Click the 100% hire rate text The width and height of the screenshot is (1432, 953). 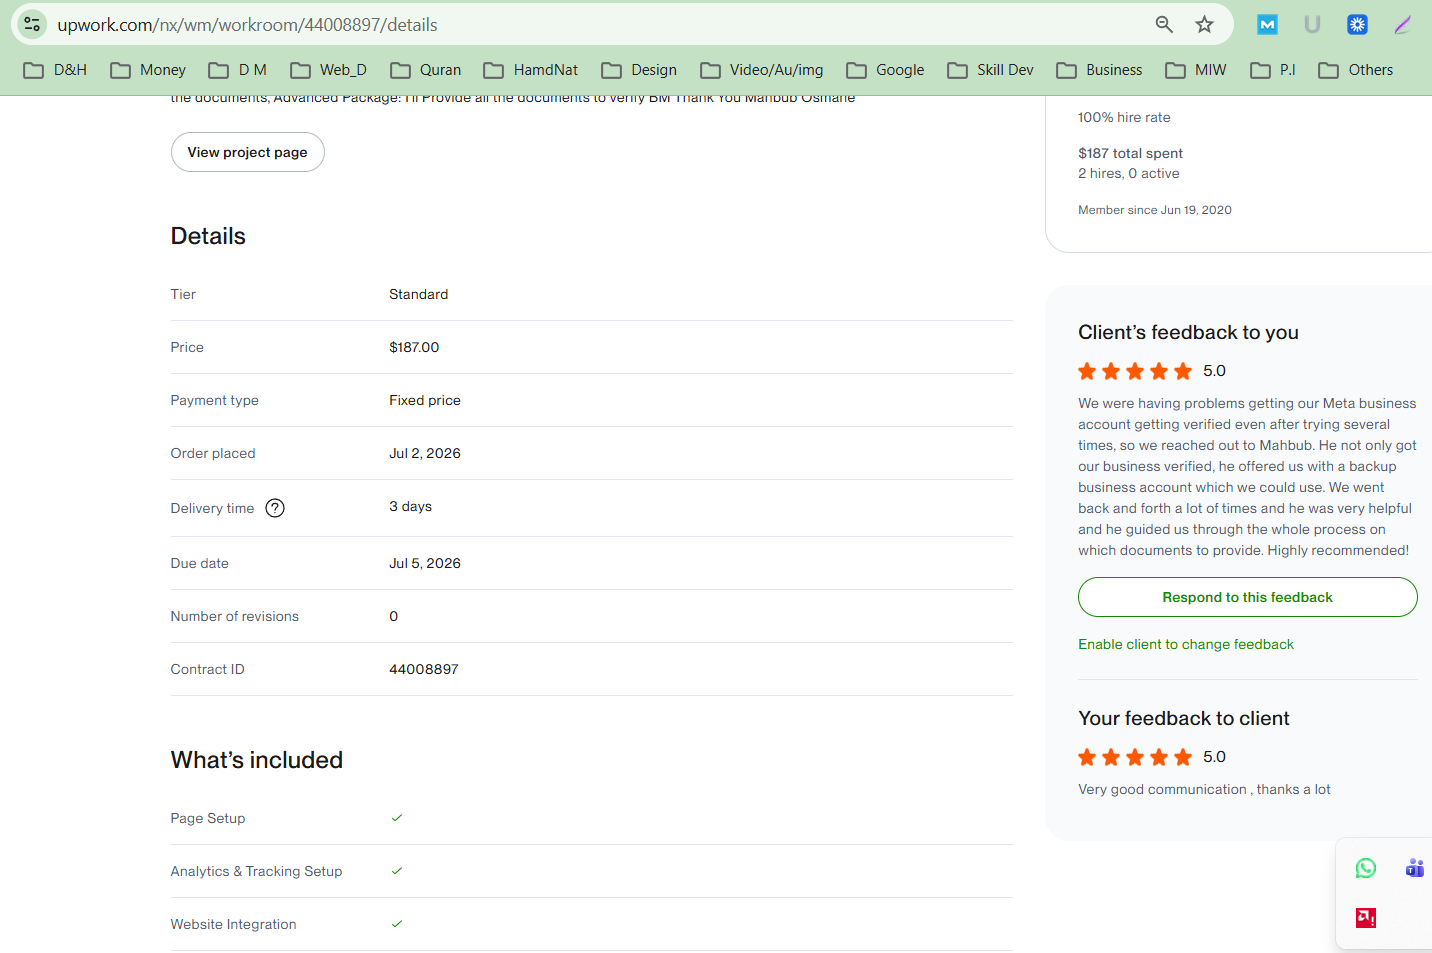click(1124, 117)
